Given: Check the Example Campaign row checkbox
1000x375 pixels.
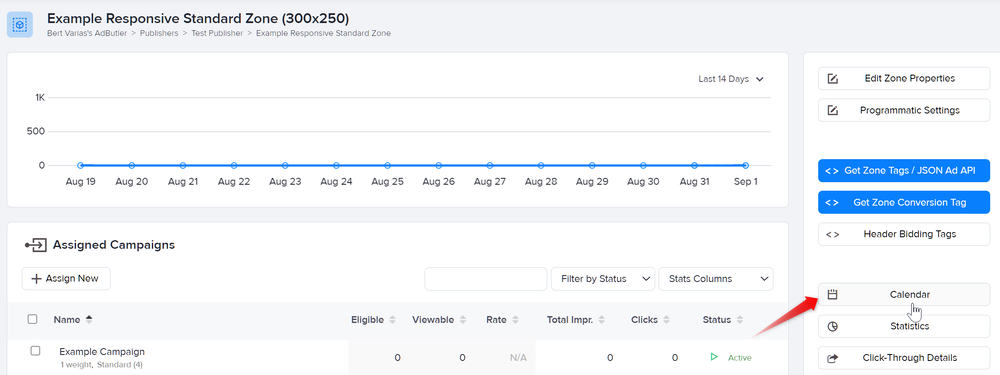Looking at the screenshot, I should [x=36, y=351].
